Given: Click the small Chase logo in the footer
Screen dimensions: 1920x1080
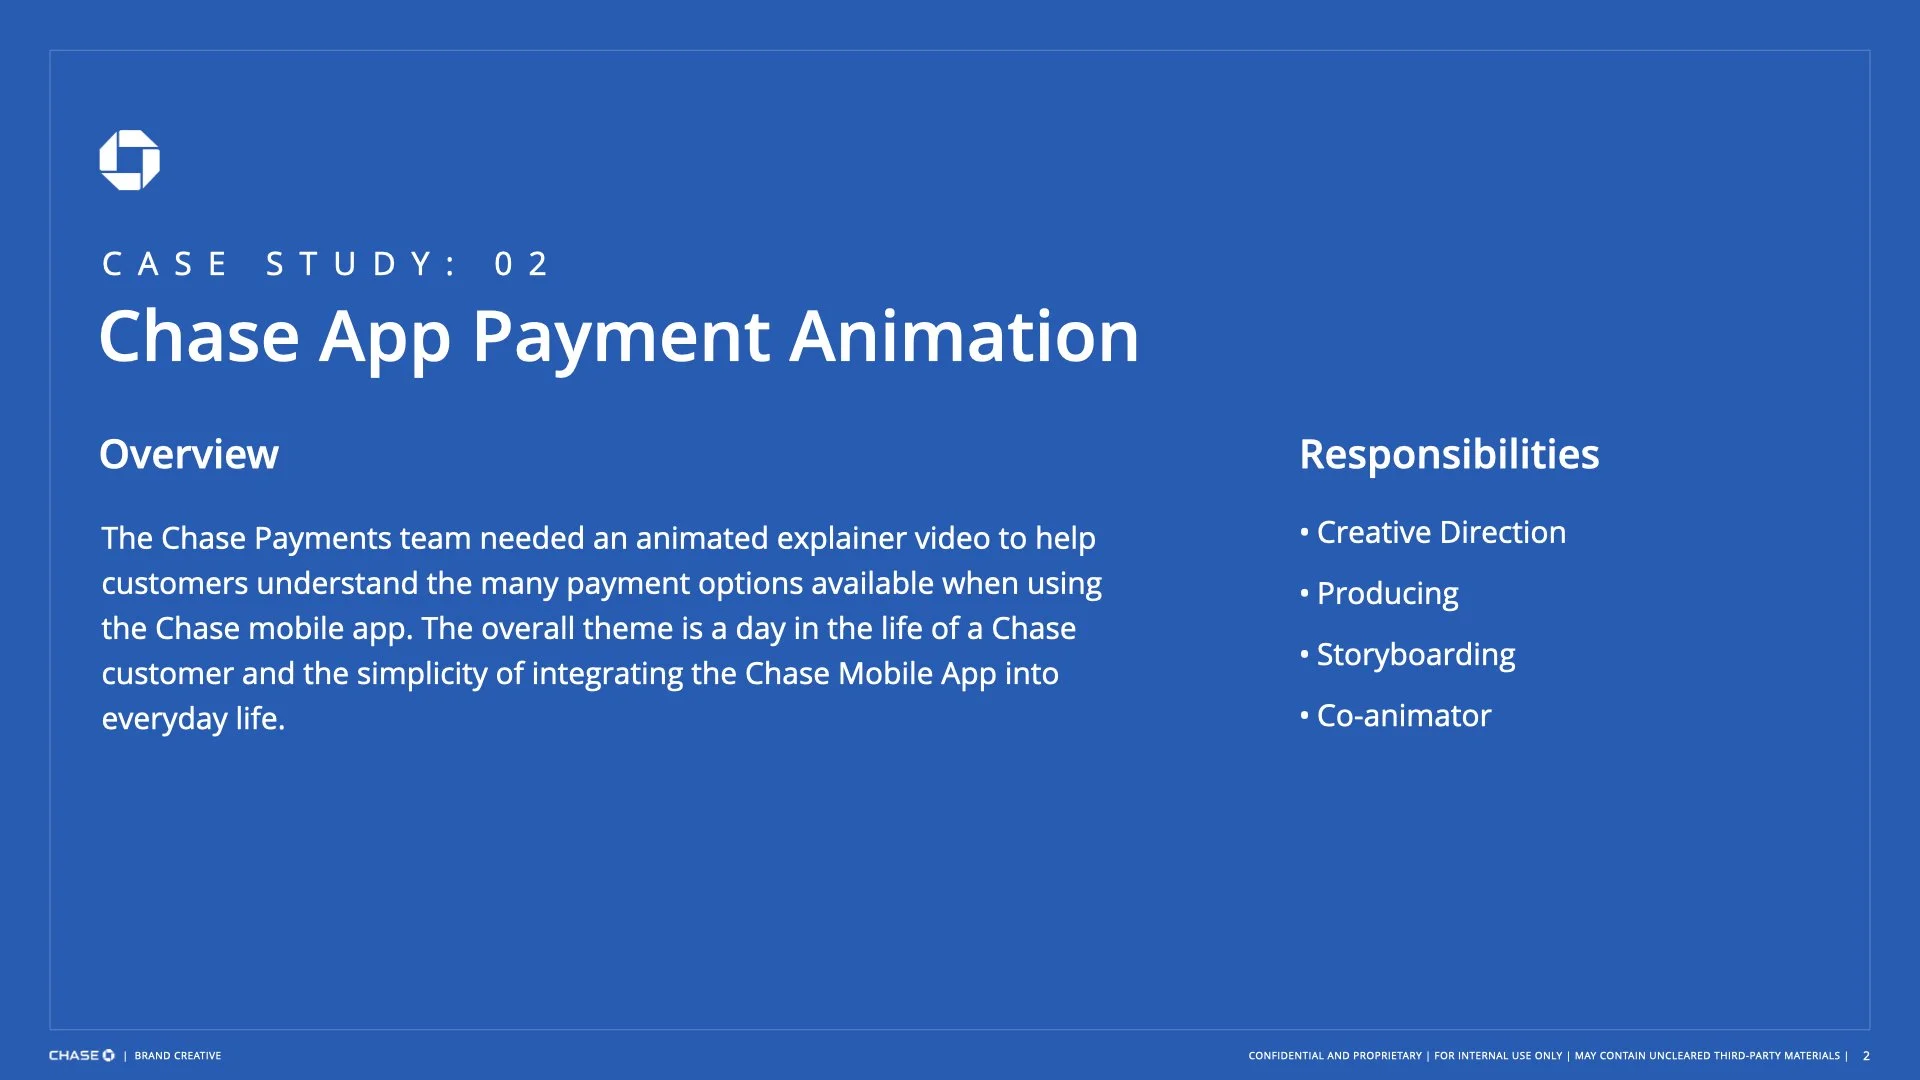Looking at the screenshot, I should coord(82,1056).
